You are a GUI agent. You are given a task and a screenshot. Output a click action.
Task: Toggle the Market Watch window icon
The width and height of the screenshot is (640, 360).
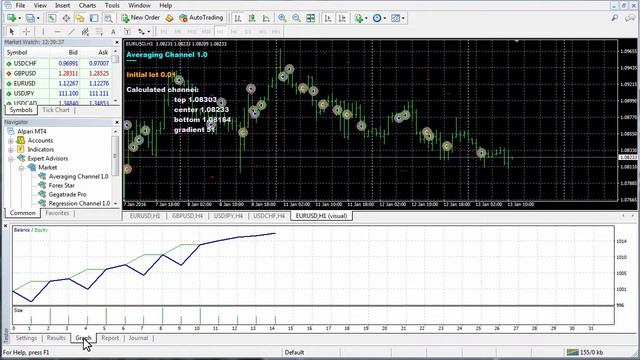[x=52, y=18]
